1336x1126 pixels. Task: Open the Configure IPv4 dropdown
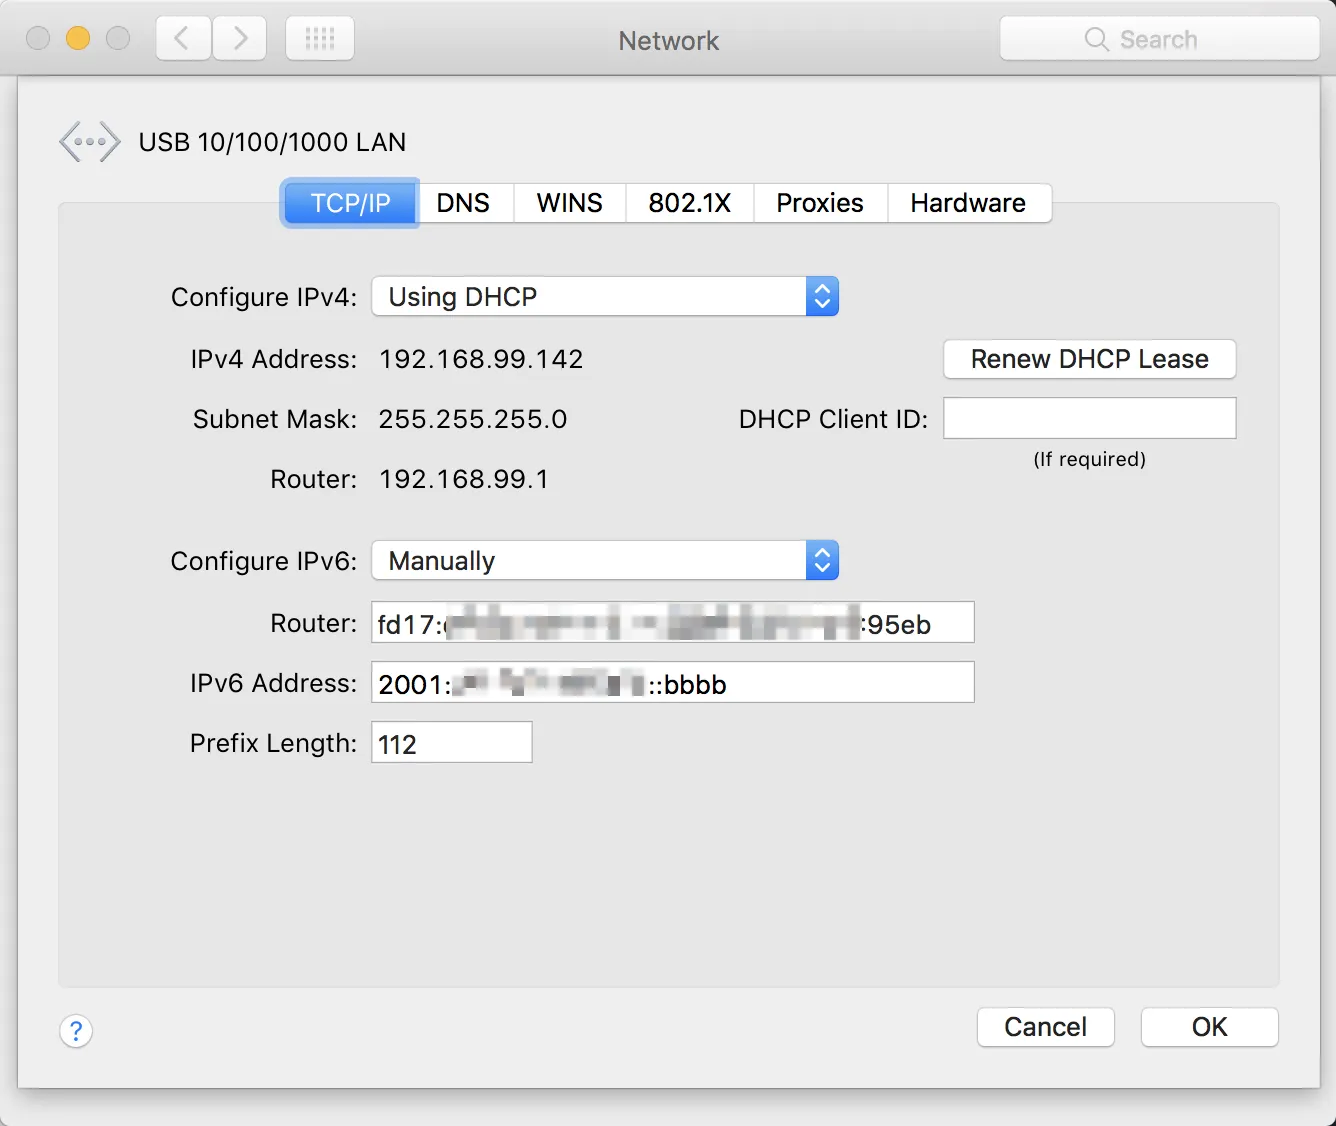click(605, 296)
